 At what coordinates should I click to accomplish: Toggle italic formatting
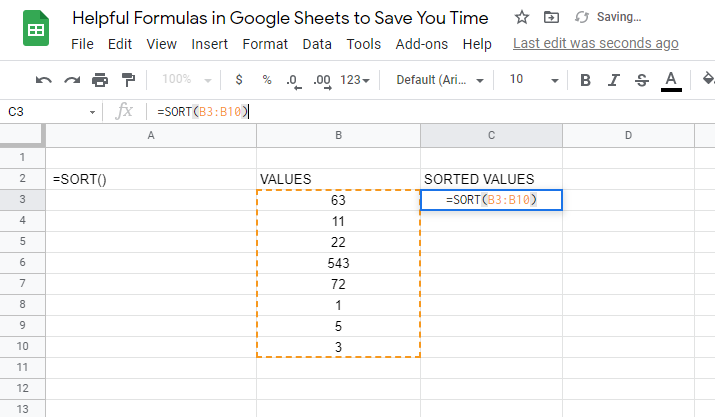pos(614,80)
